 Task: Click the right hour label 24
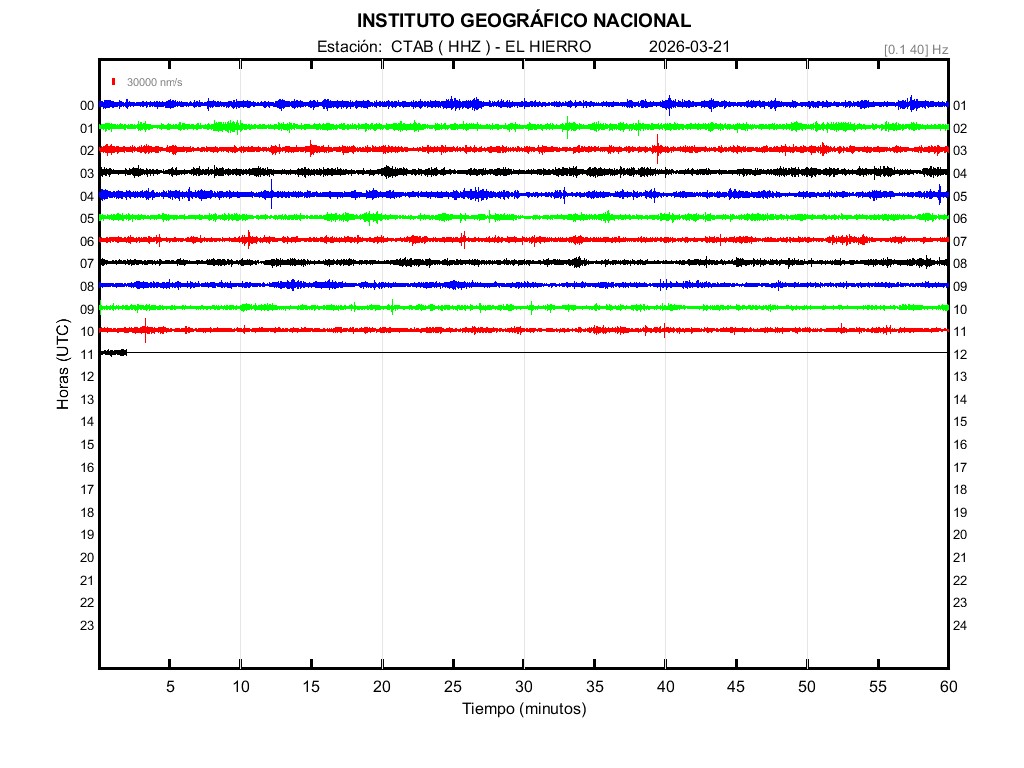(x=960, y=626)
